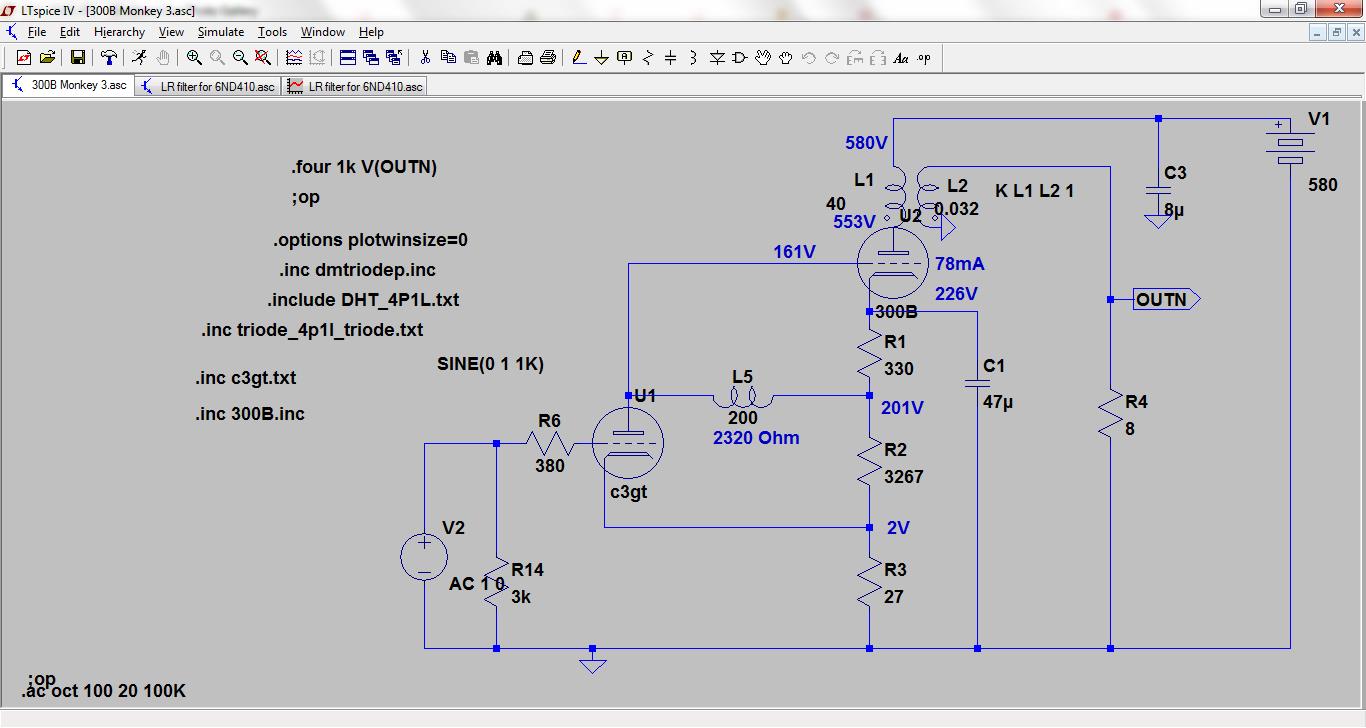Run simulation with the running man icon

140,58
